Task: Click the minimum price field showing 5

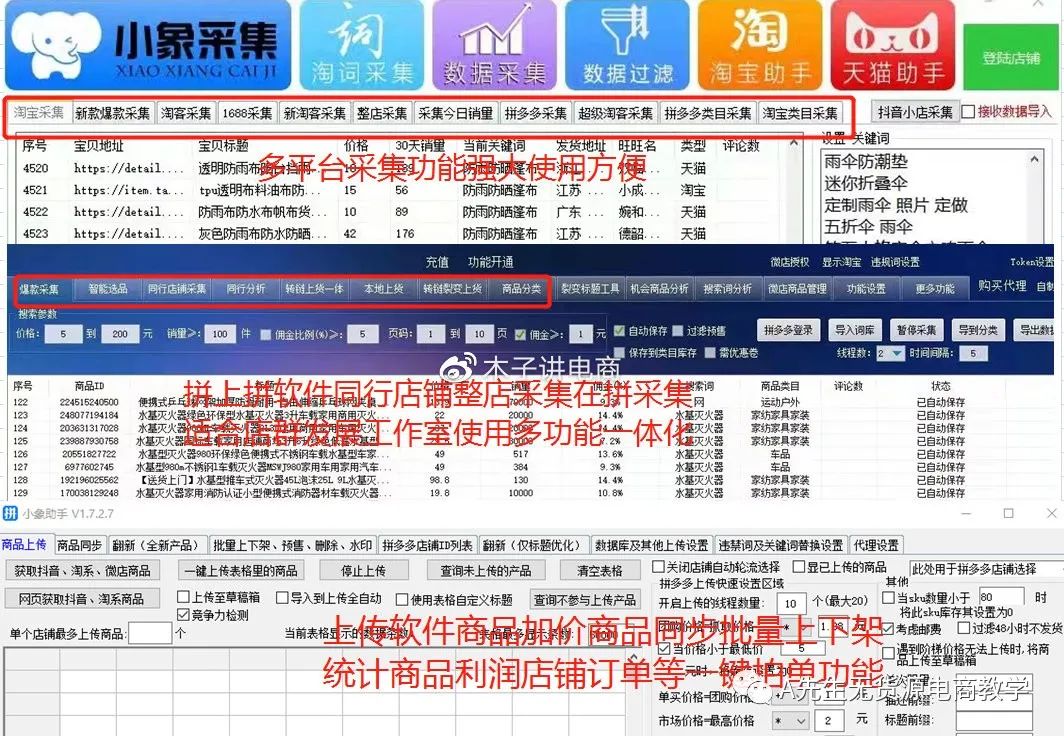Action: click(x=63, y=334)
